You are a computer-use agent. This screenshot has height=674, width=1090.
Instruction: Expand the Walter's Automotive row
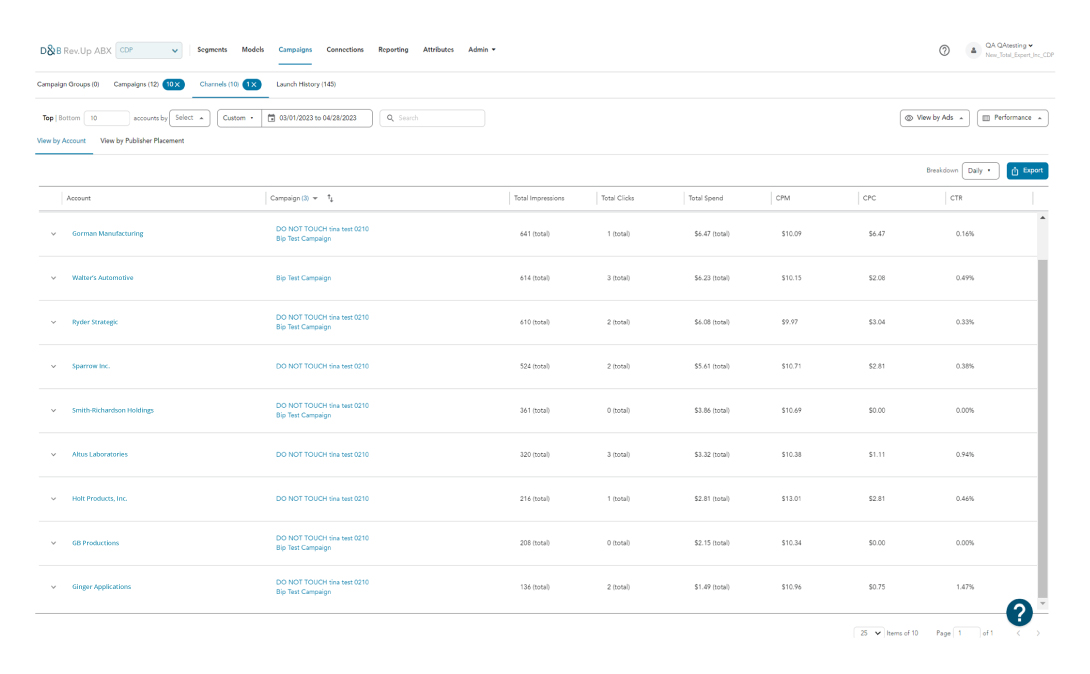[x=54, y=278]
